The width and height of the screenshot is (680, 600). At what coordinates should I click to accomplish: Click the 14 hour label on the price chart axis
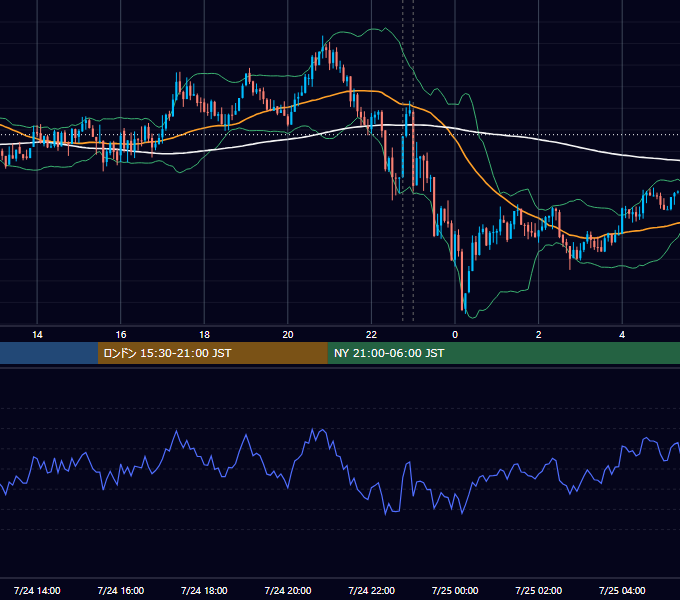(37, 335)
